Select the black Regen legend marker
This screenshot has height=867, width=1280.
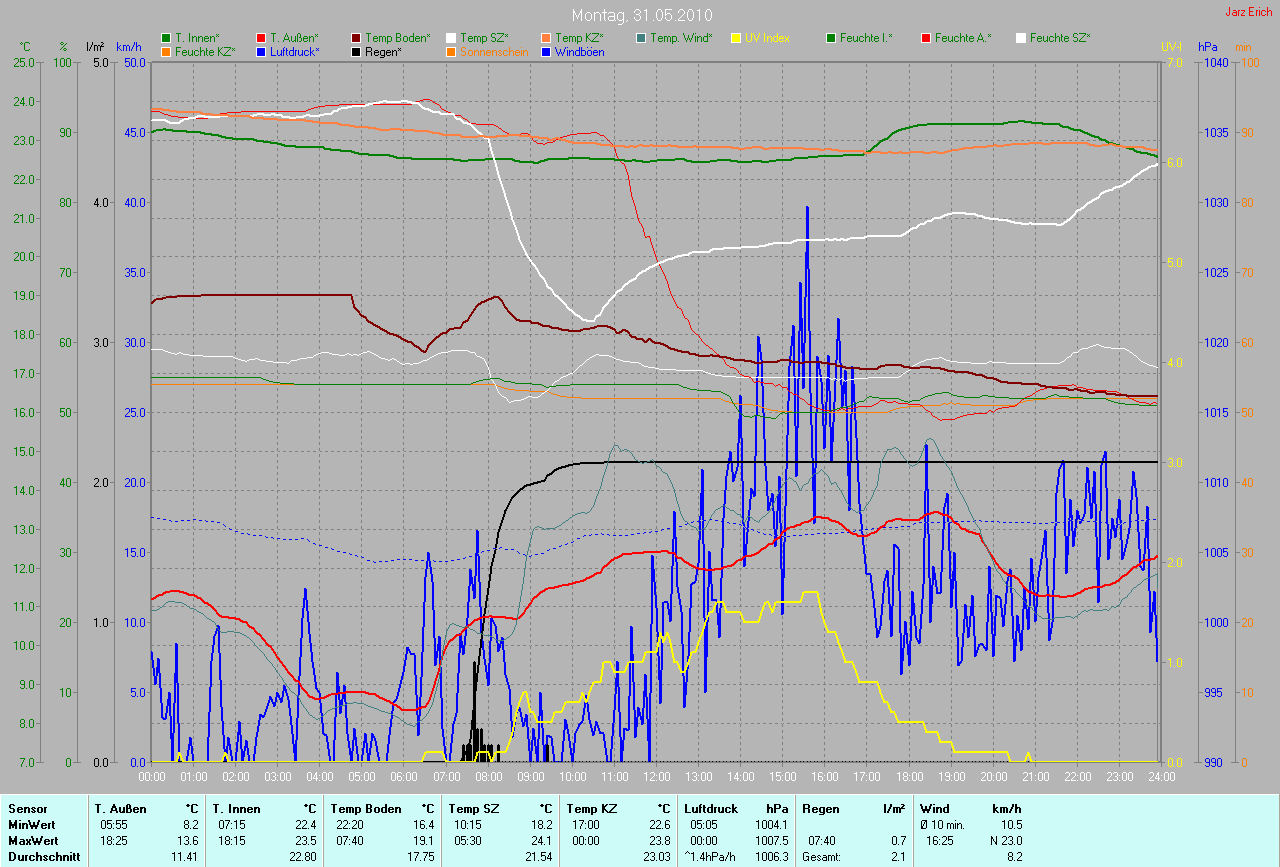click(356, 51)
